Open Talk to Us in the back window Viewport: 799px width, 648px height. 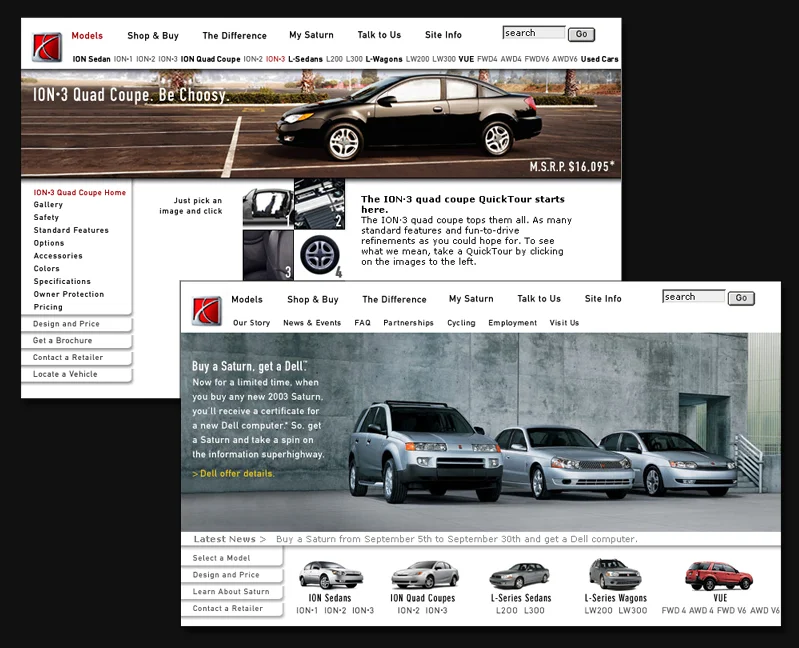tap(379, 35)
